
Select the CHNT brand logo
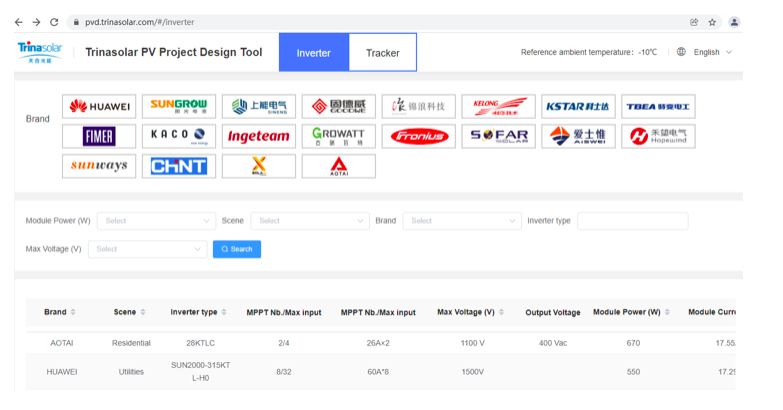pos(179,166)
